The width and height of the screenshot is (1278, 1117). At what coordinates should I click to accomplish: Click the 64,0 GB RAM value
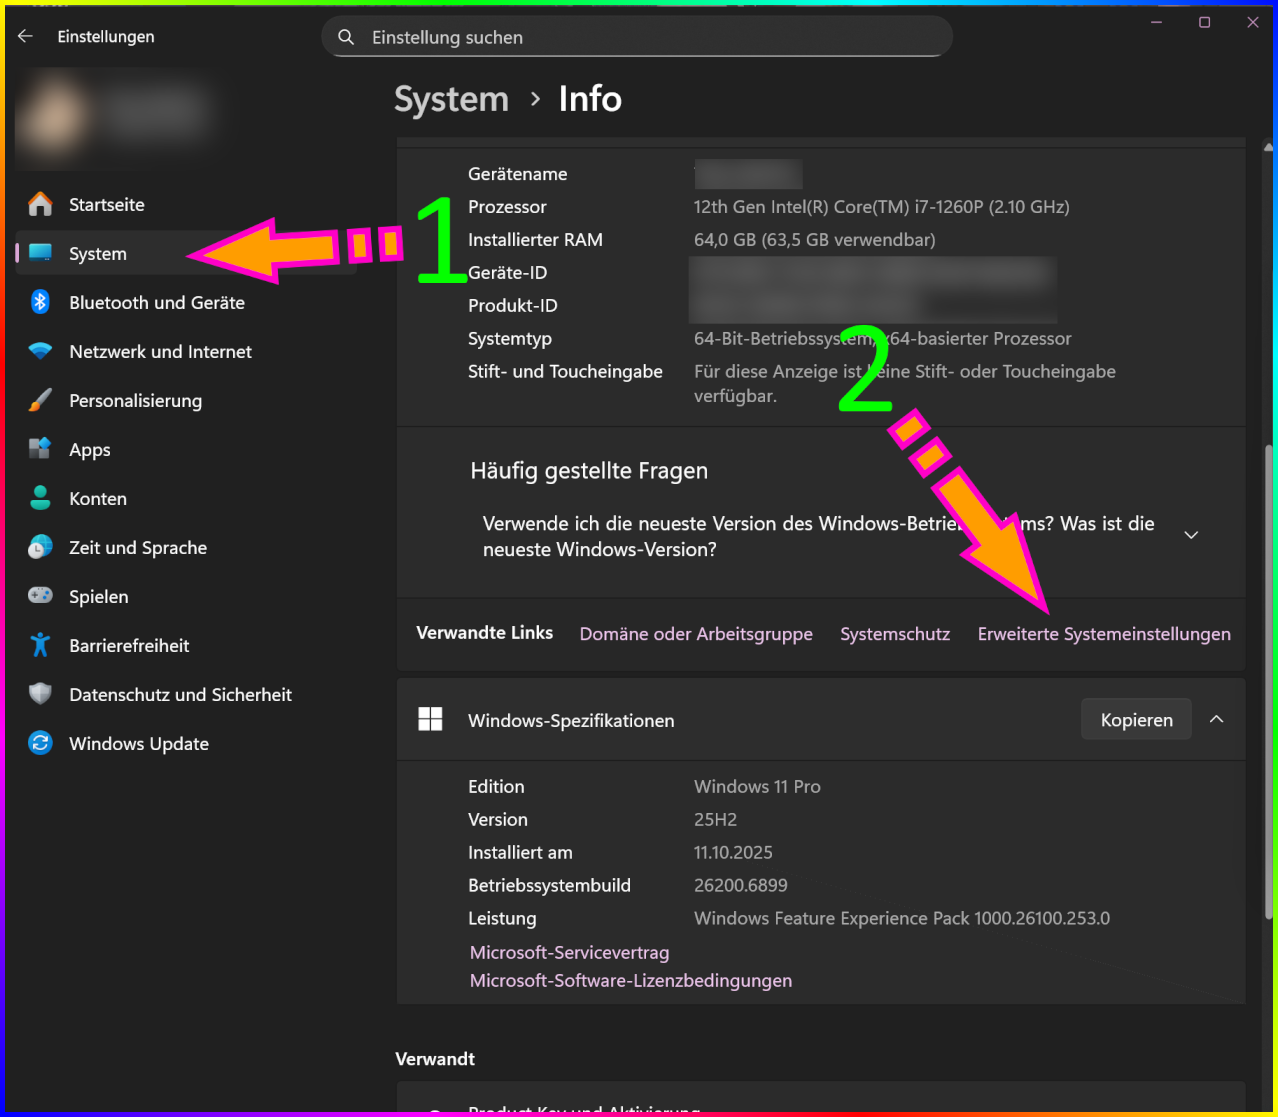pyautogui.click(x=814, y=240)
